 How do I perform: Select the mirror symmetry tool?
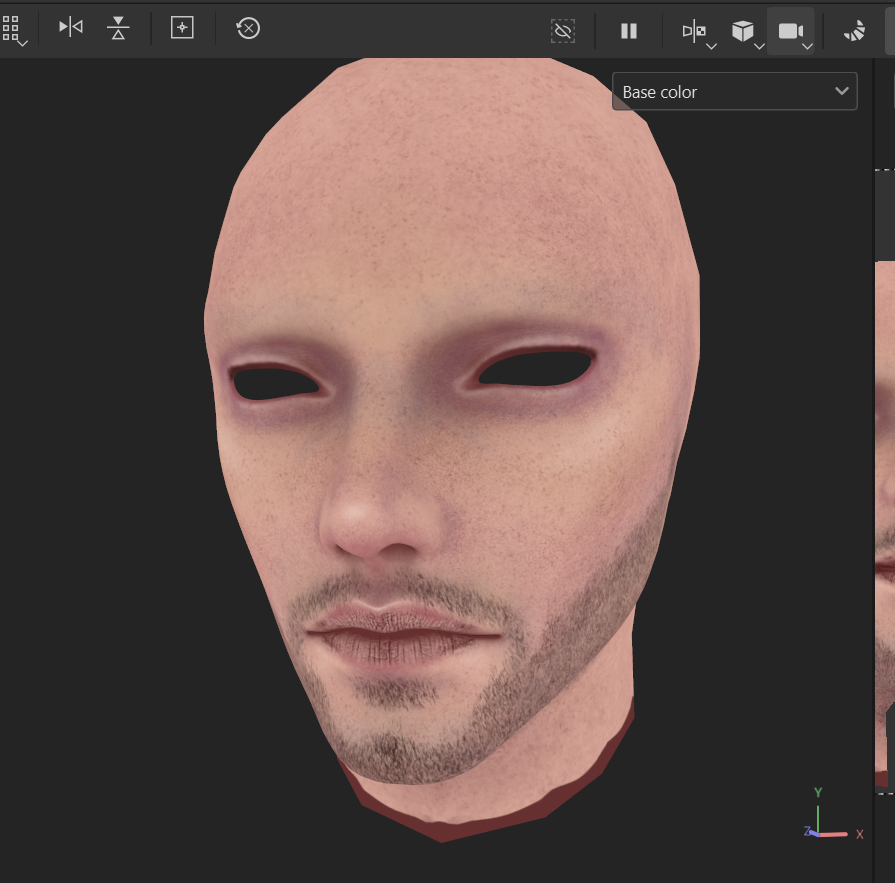(x=70, y=29)
